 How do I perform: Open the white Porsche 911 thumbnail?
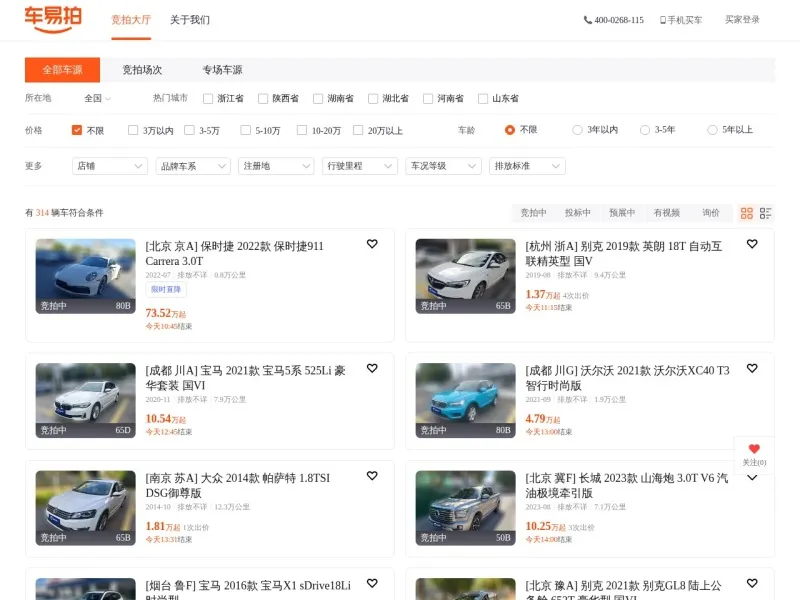tap(86, 276)
